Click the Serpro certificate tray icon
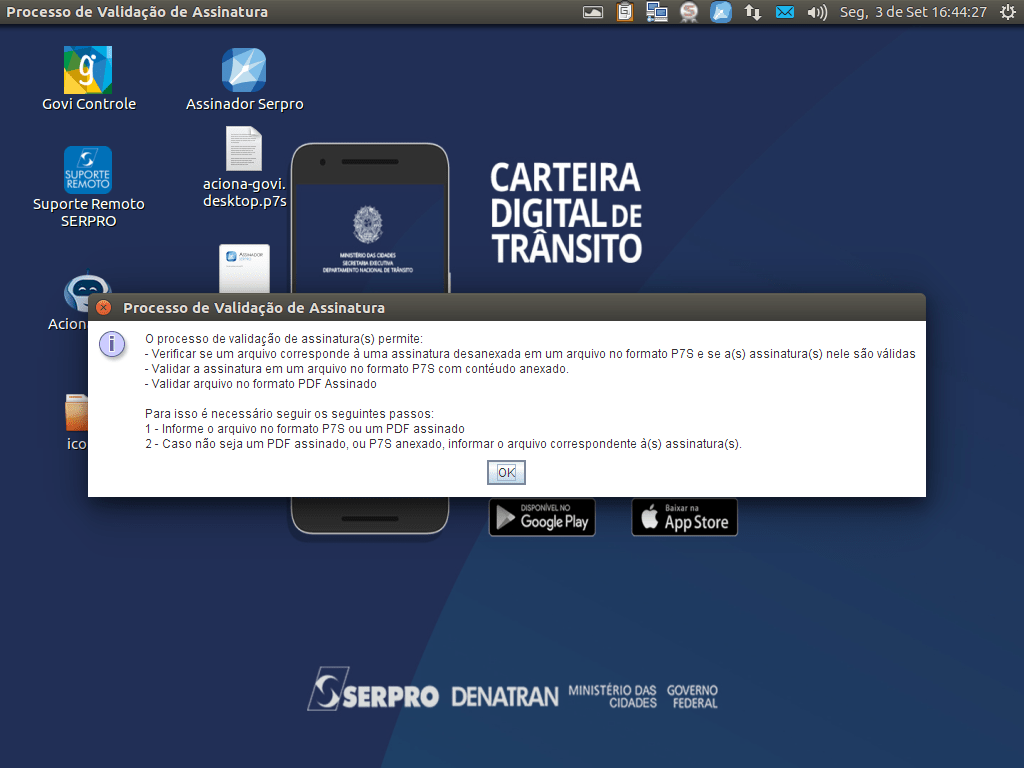 pos(688,12)
